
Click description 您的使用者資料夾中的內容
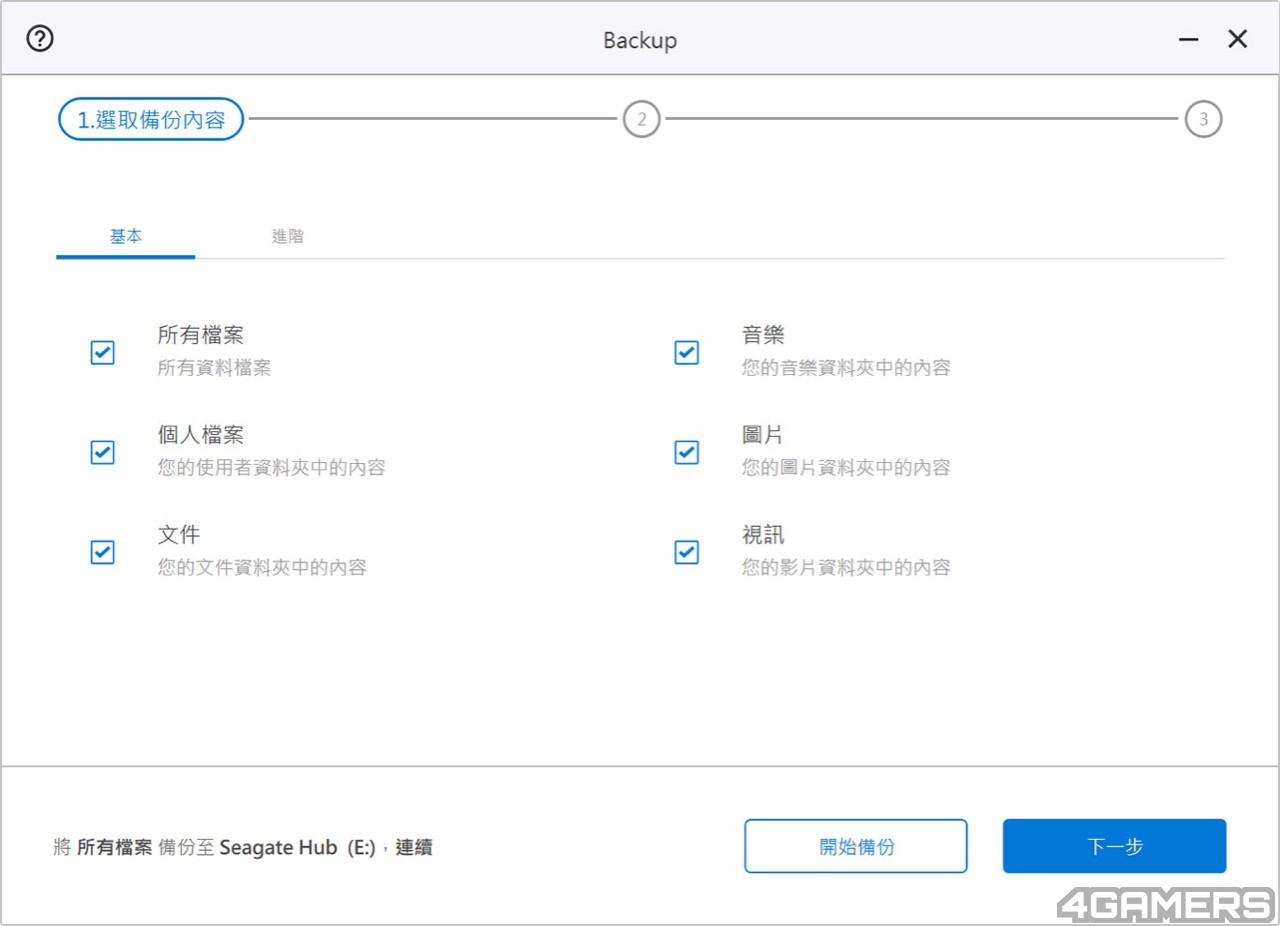tap(271, 468)
